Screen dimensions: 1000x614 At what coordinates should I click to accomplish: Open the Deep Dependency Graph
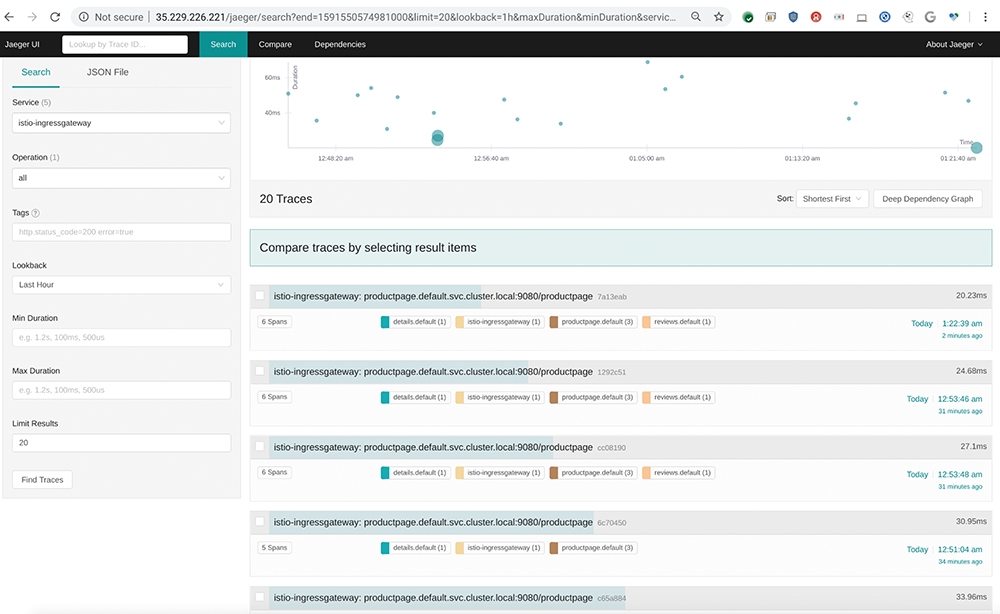[x=927, y=199]
